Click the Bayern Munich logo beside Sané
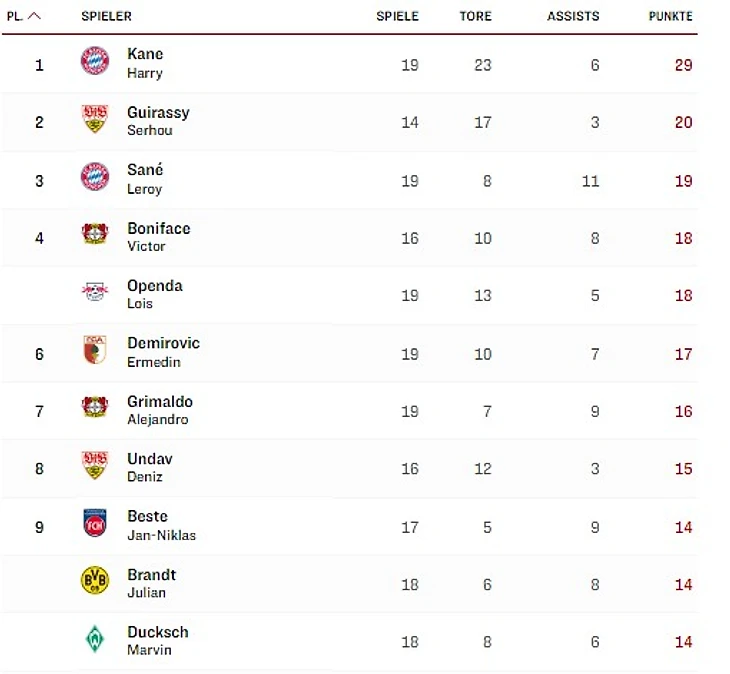Screen dimensions: 730x674 click(x=95, y=177)
